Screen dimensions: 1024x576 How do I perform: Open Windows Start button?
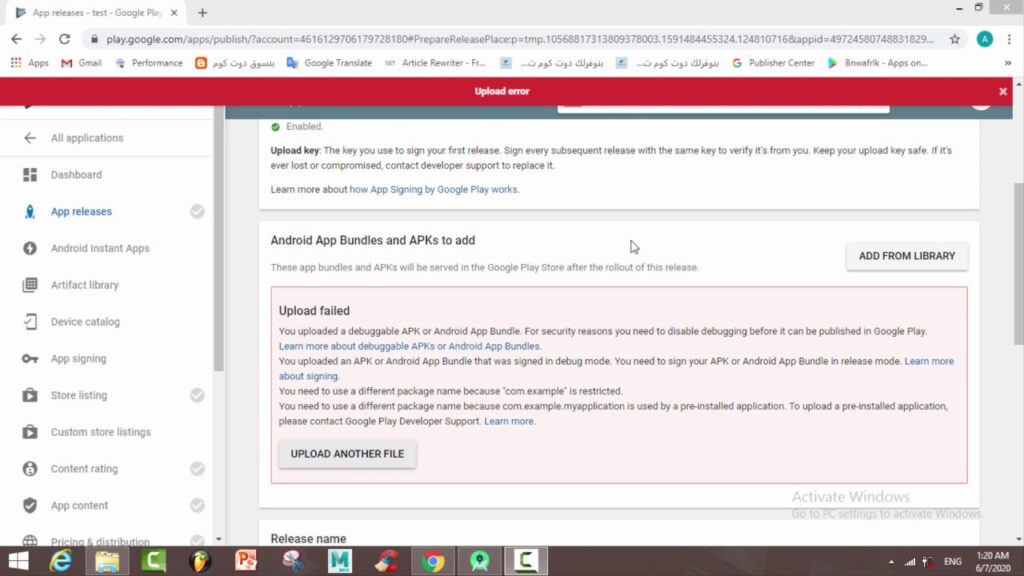click(x=18, y=561)
